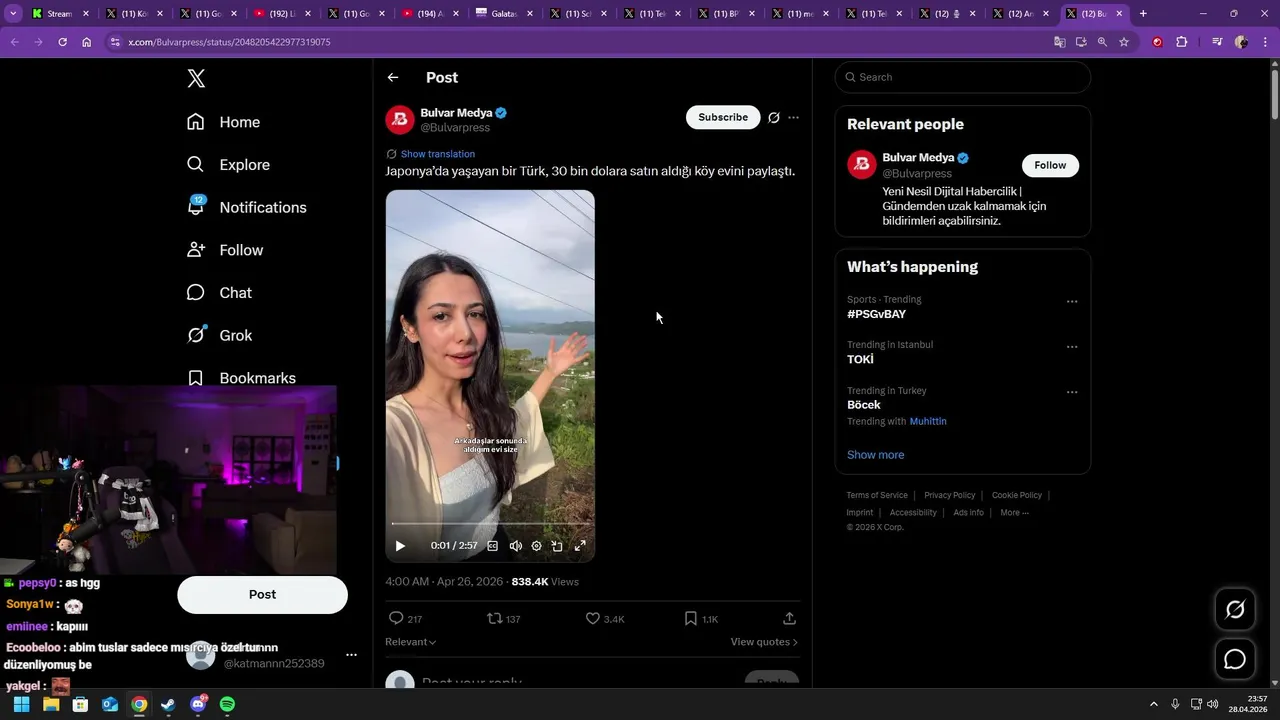This screenshot has height=720, width=1280.
Task: Open Terms of Service link
Action: pyautogui.click(x=877, y=495)
